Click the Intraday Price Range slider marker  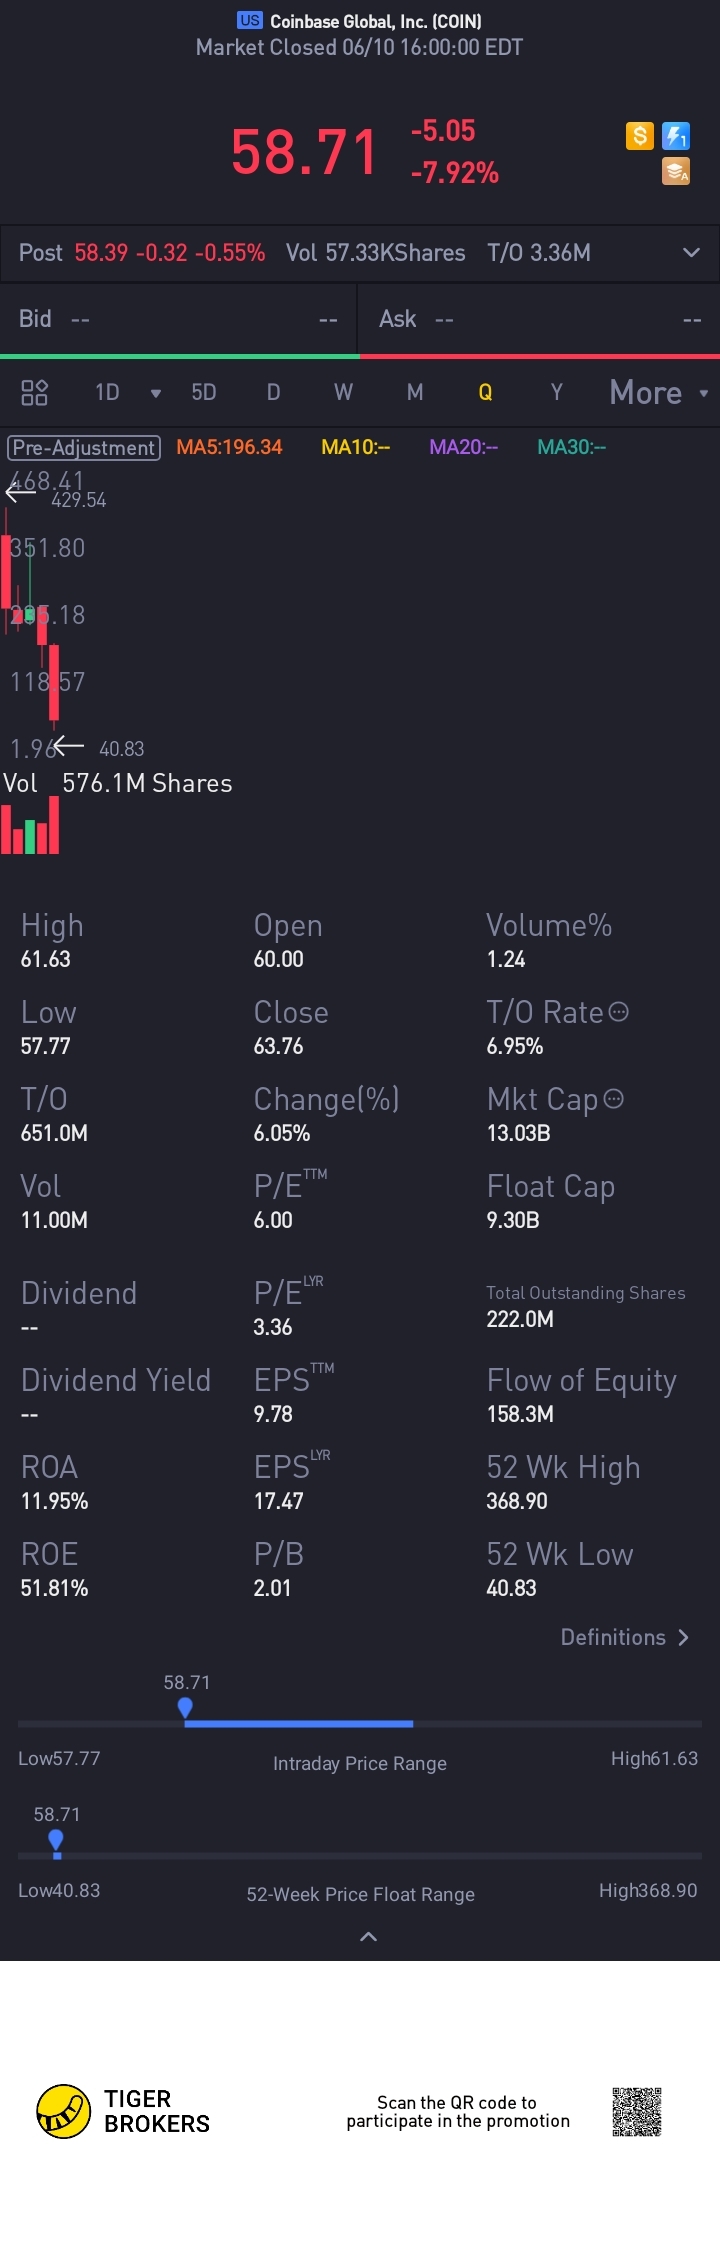point(185,1708)
